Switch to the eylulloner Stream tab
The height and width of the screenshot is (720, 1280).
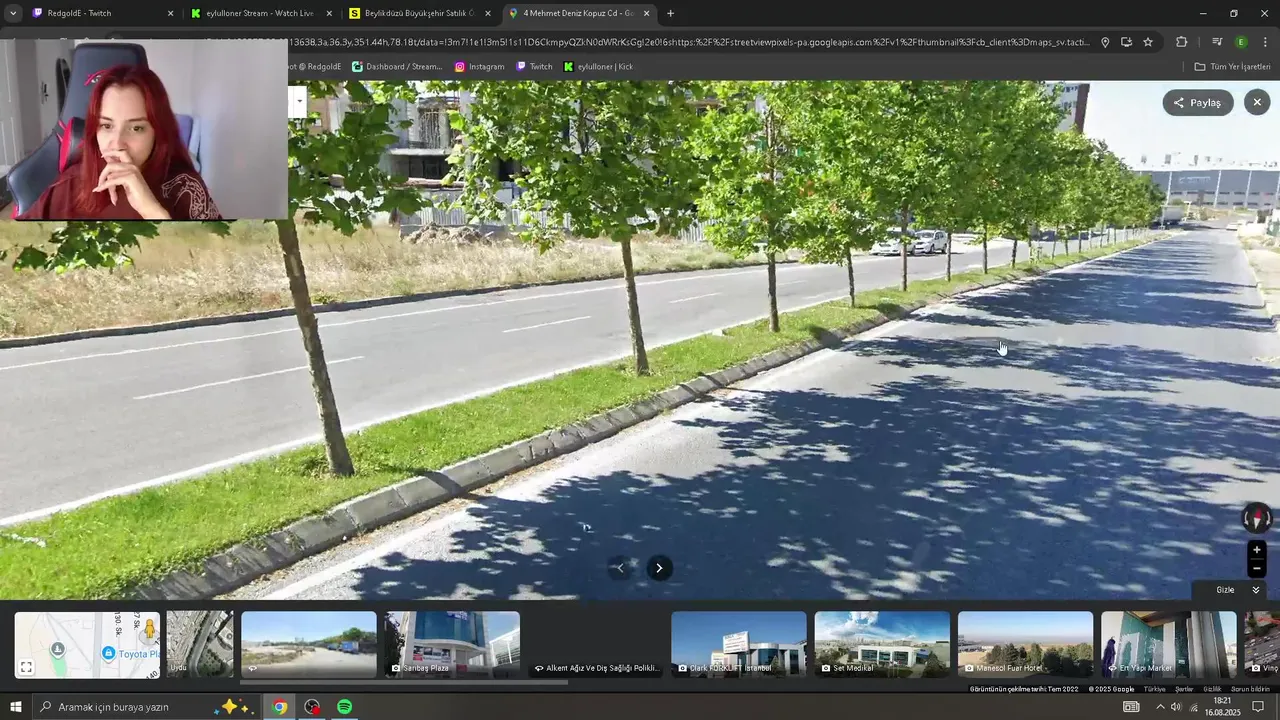pos(260,13)
